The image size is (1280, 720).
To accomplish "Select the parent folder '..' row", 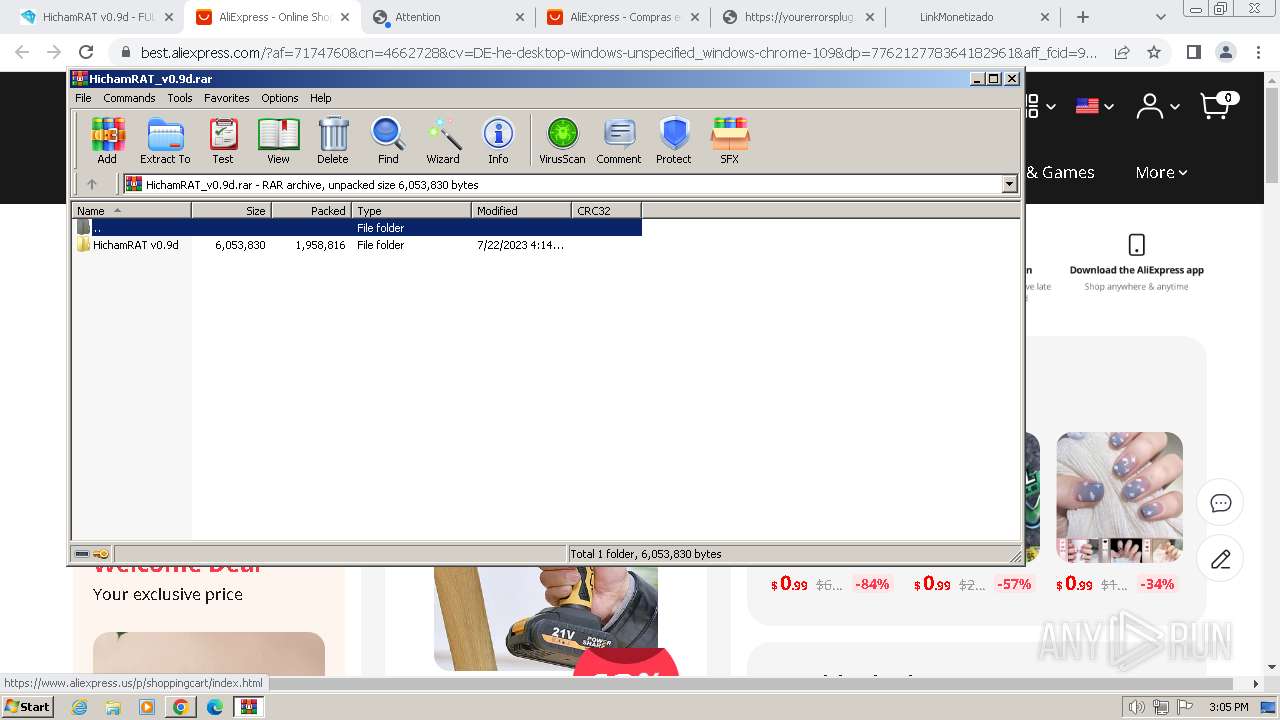I will [357, 228].
